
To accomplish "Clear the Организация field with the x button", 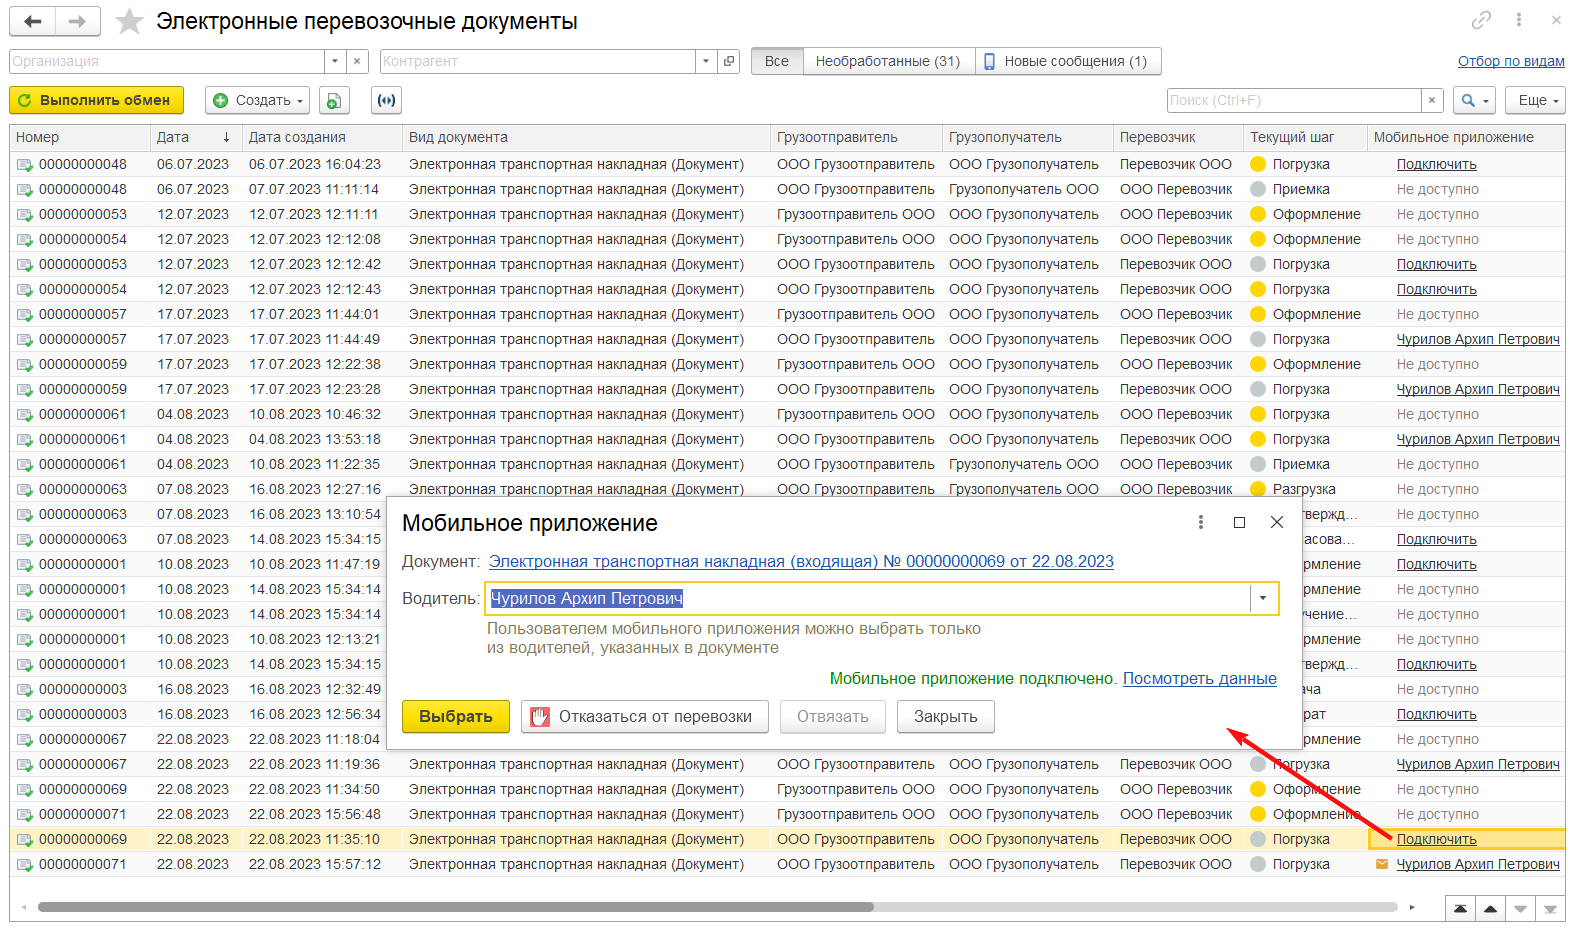I will 357,61.
